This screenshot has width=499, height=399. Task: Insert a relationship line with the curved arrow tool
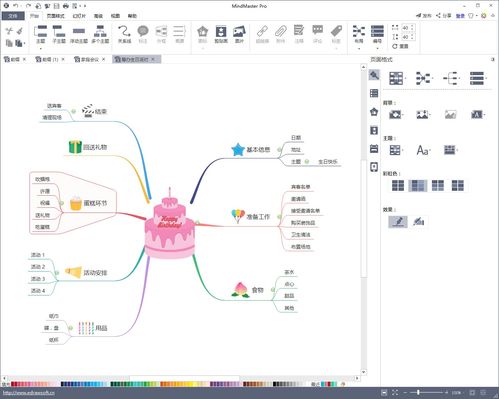point(124,34)
